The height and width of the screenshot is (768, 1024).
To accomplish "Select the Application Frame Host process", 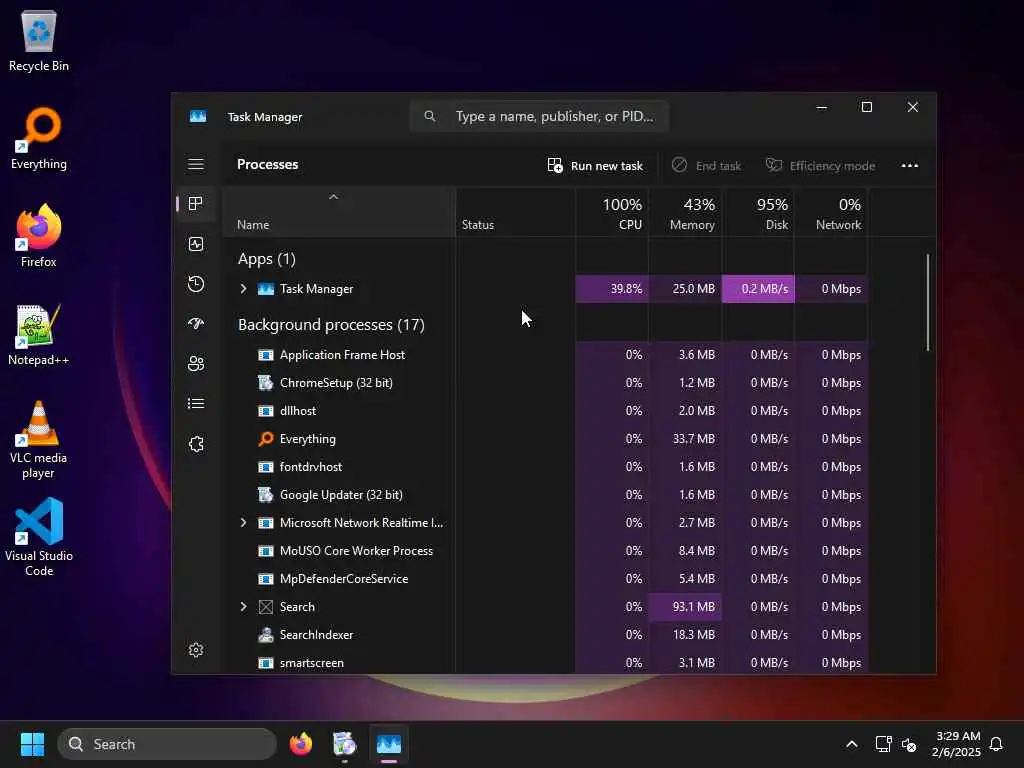I will click(x=545, y=355).
